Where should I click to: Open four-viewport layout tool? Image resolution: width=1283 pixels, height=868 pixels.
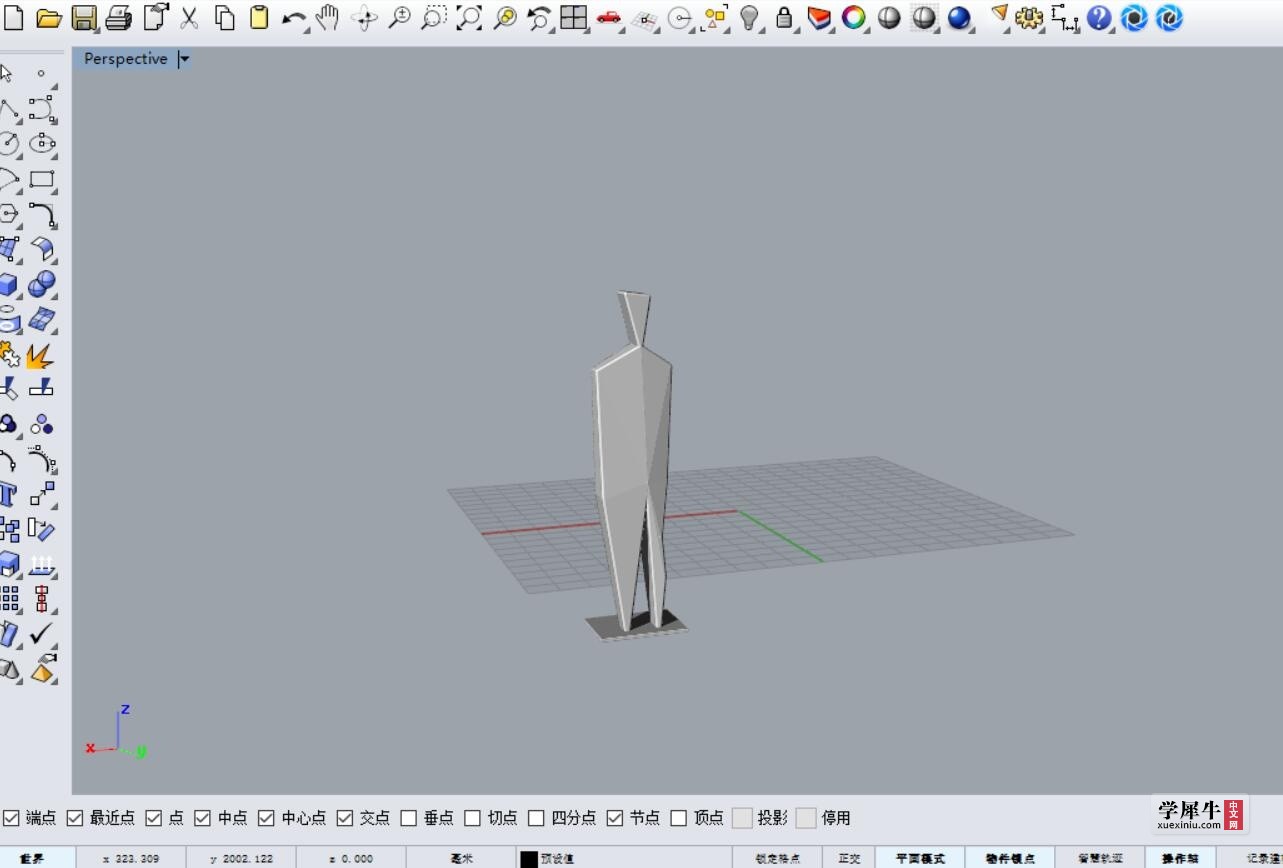coord(573,18)
